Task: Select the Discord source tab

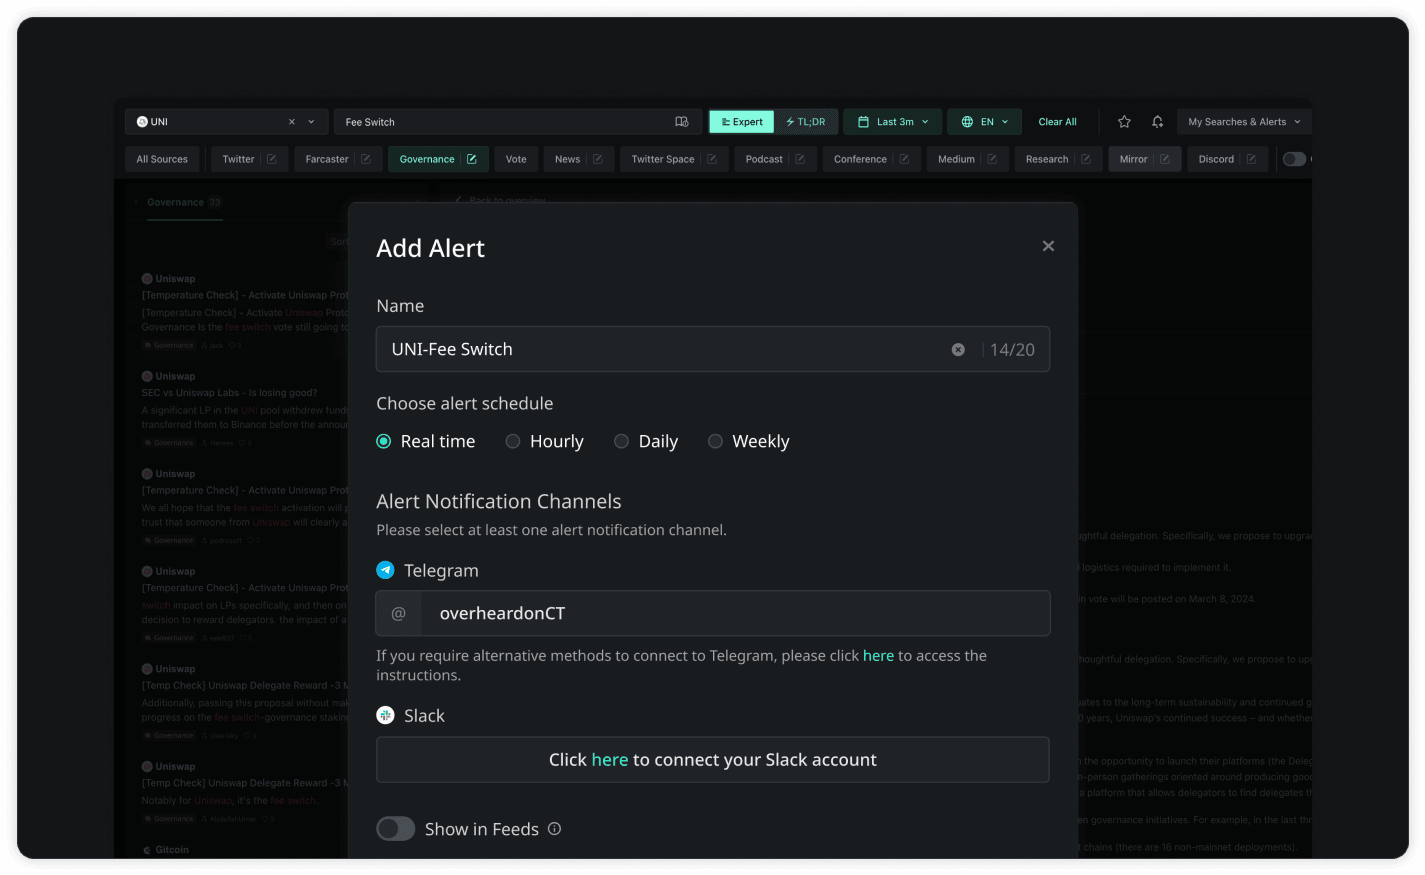Action: point(1216,159)
